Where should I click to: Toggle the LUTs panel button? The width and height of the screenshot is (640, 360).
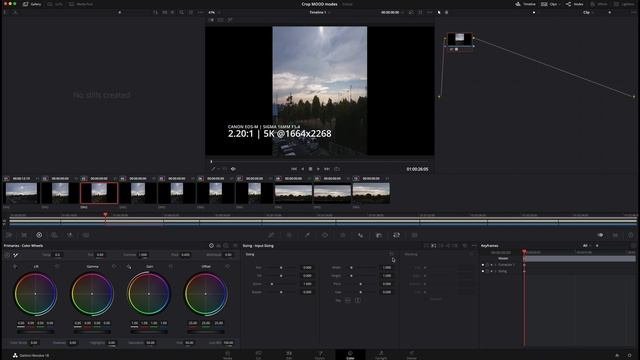point(55,4)
